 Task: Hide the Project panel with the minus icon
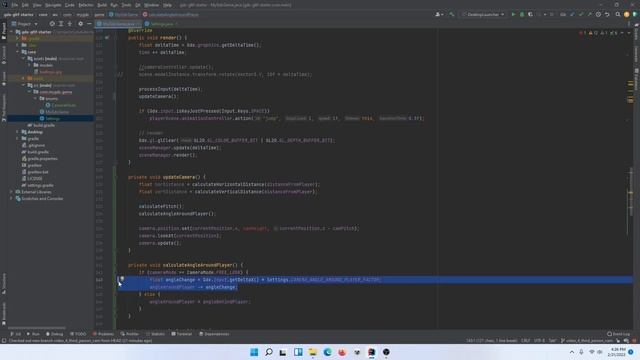pos(89,24)
